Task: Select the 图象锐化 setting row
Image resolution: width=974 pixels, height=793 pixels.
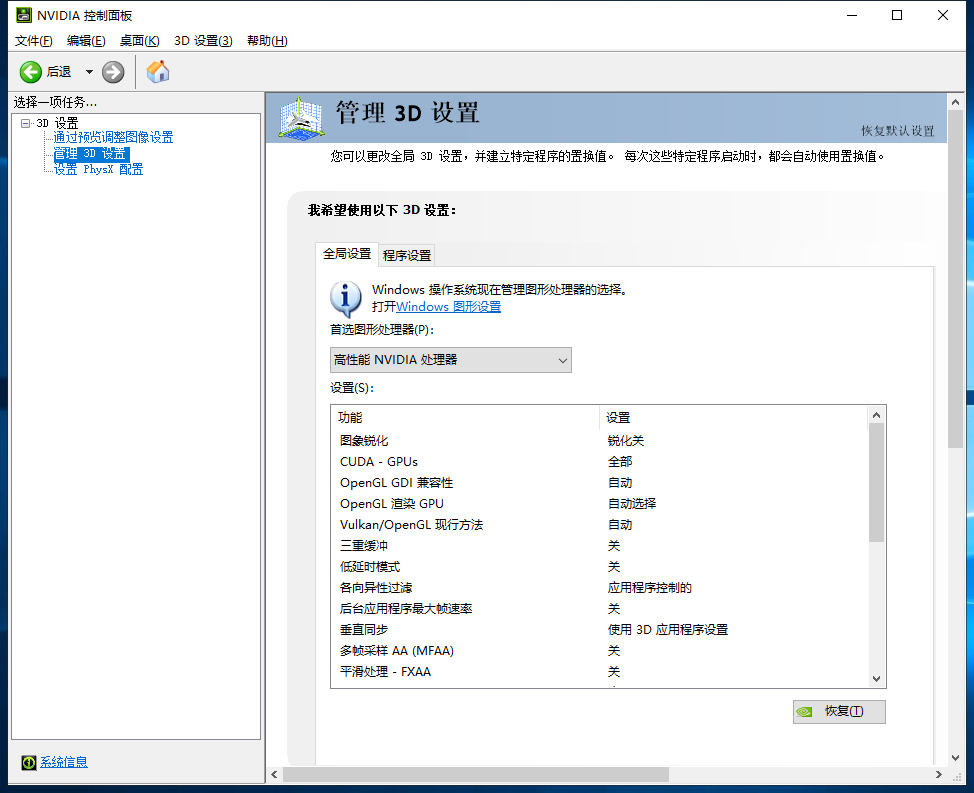Action: [x=599, y=440]
